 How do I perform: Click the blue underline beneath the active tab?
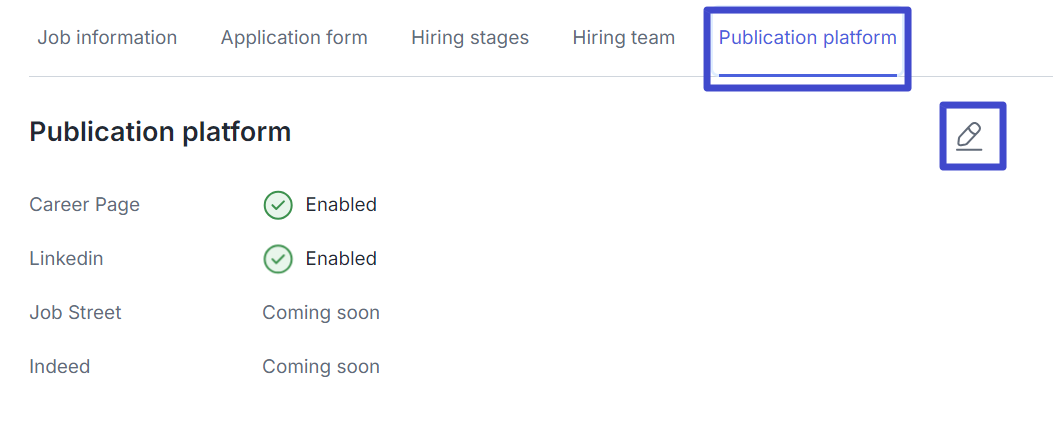point(808,75)
